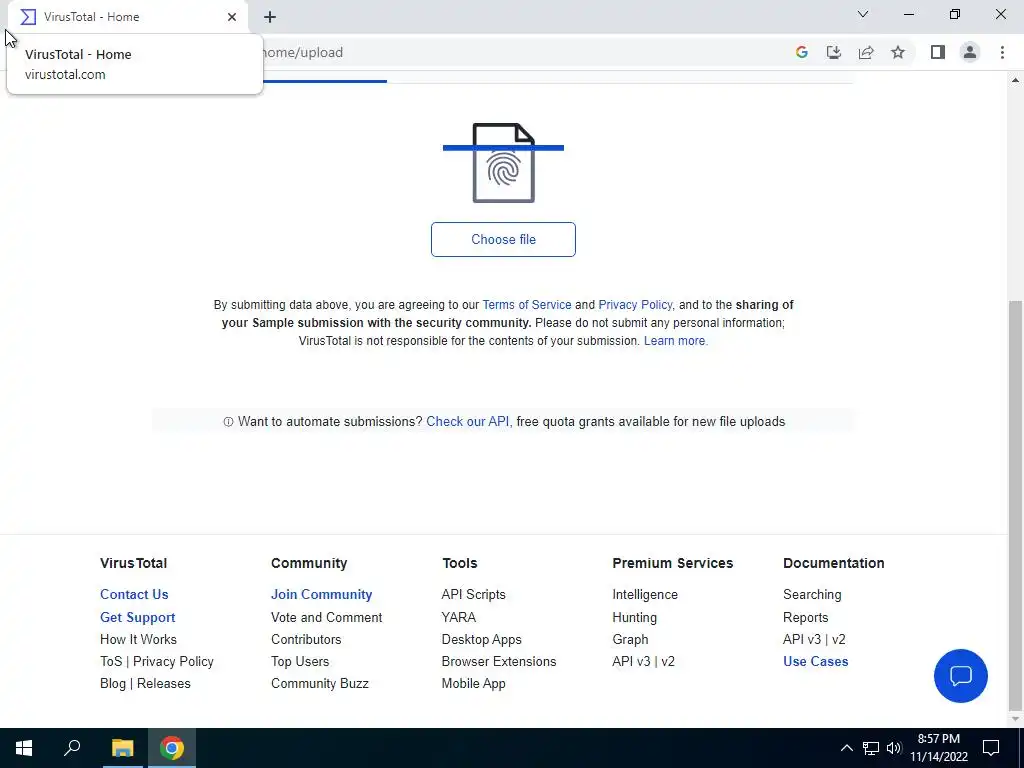Open the volume tray icon

(x=893, y=748)
